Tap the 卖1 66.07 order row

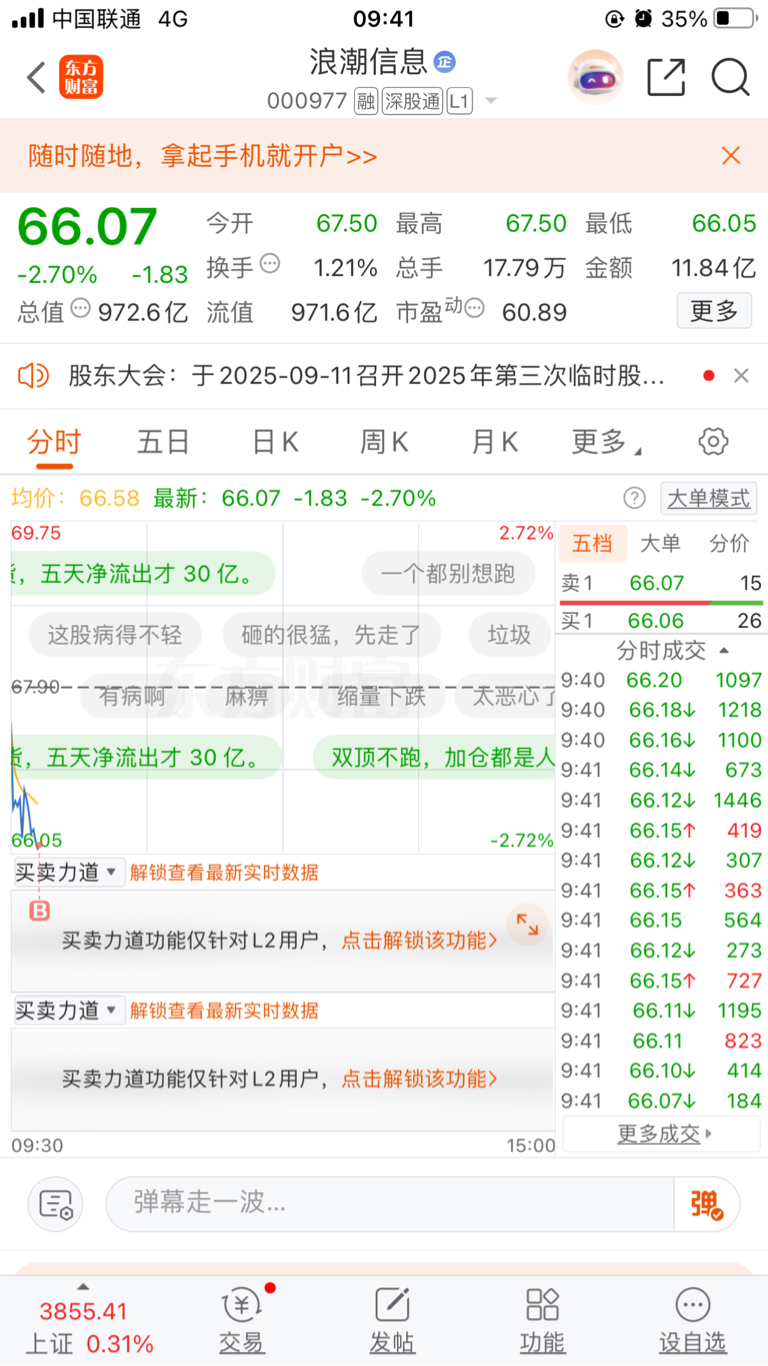(661, 583)
